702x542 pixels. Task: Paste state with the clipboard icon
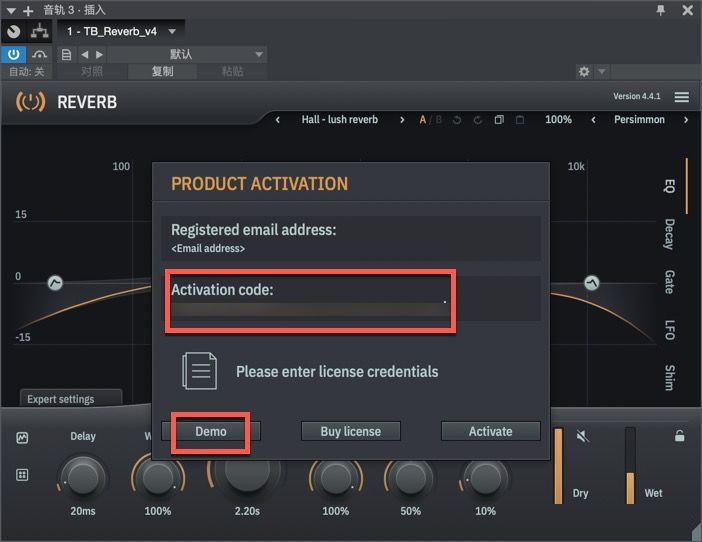tap(520, 119)
